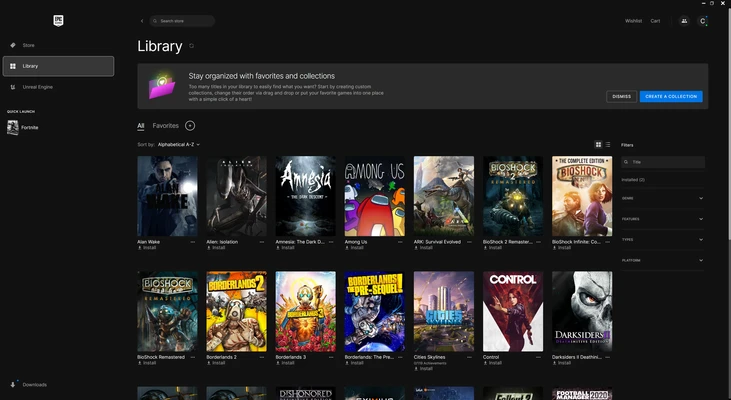Open the Cities Skylines cover thumbnail
The height and width of the screenshot is (400, 731).
[x=444, y=311]
